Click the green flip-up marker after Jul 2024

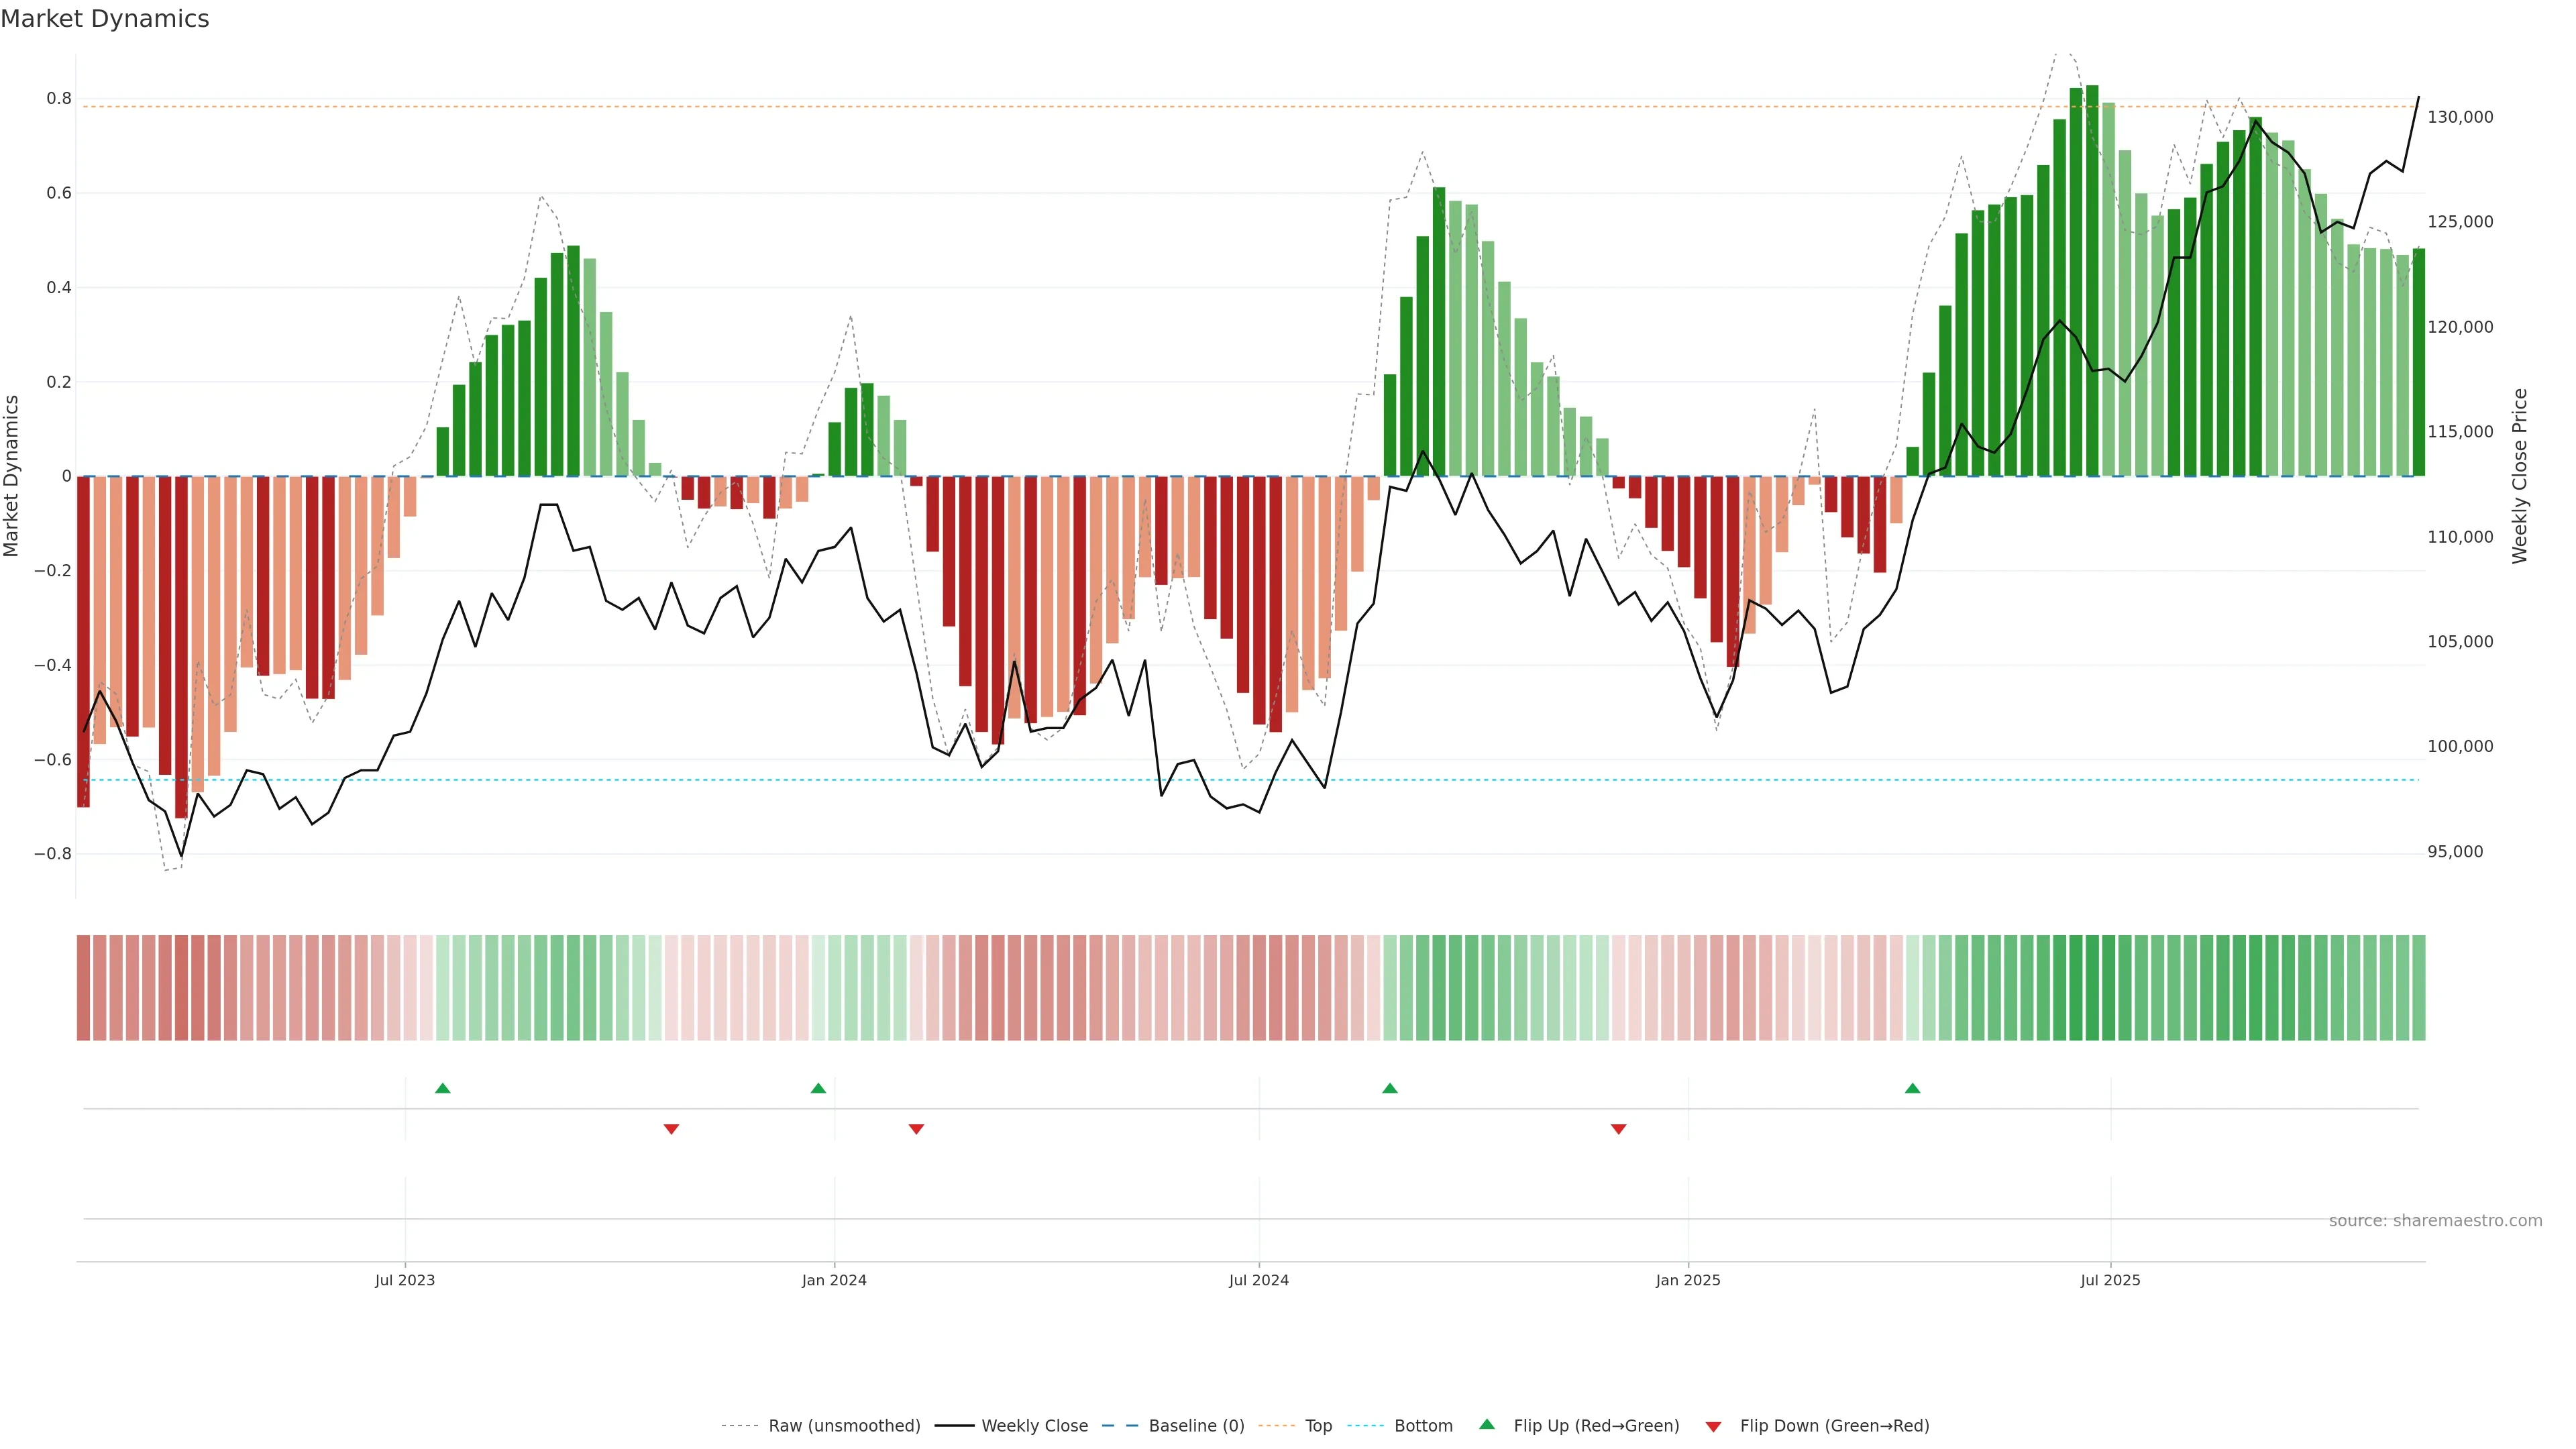click(1390, 1088)
